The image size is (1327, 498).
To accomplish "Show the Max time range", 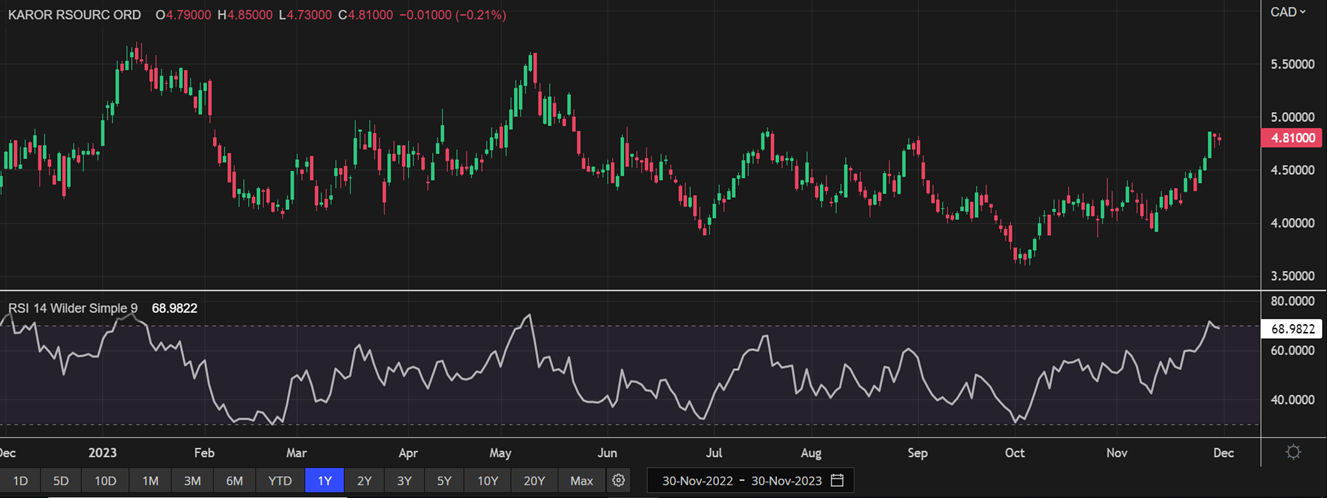I will click(582, 481).
